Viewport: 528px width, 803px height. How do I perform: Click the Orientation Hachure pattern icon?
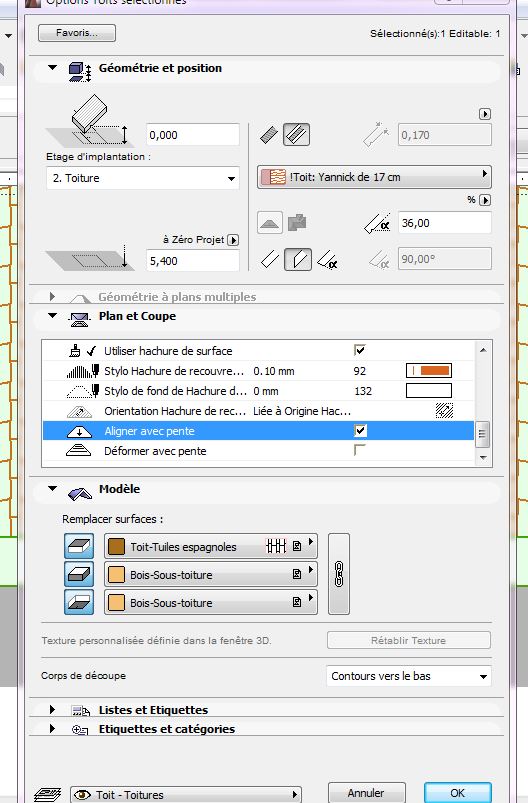point(444,411)
